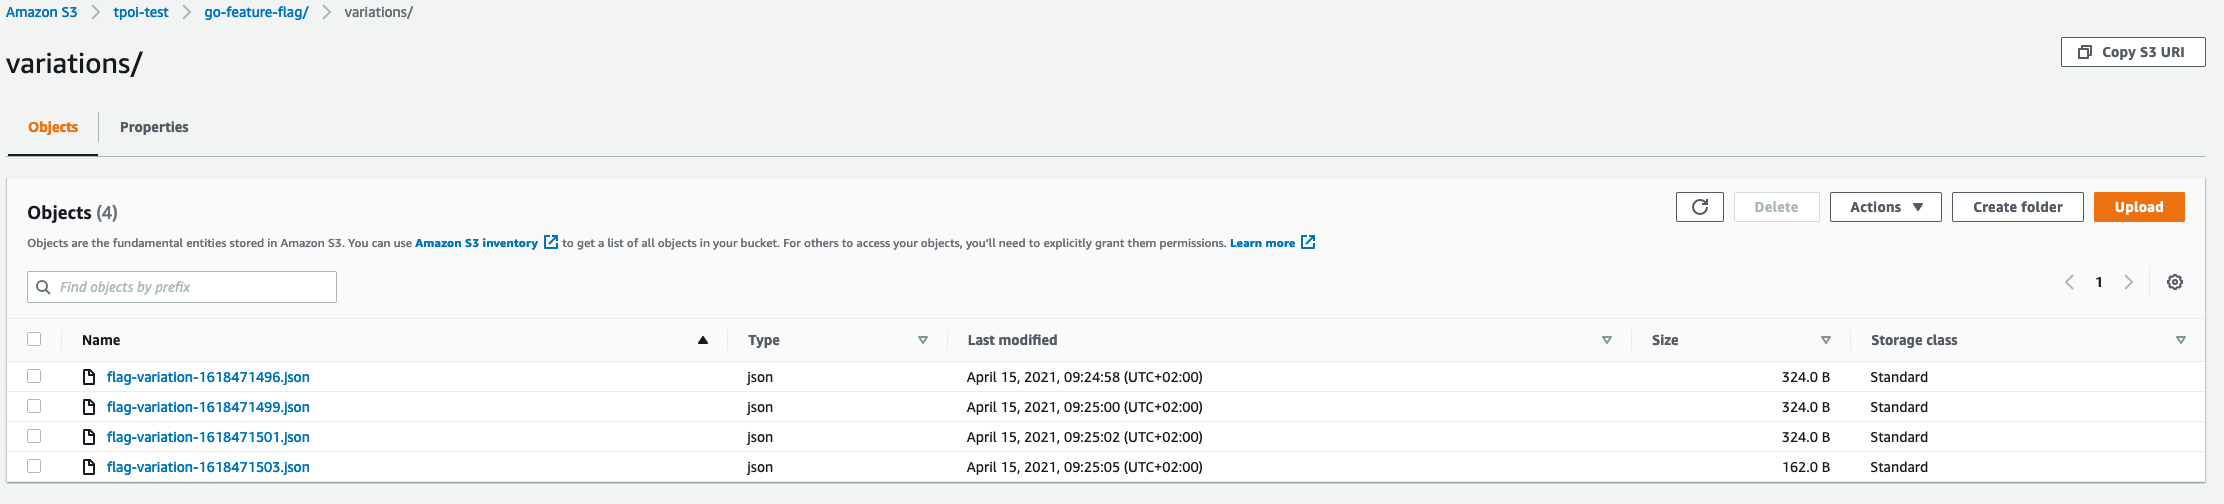
Task: Sort by the Type column arrow
Action: [922, 340]
